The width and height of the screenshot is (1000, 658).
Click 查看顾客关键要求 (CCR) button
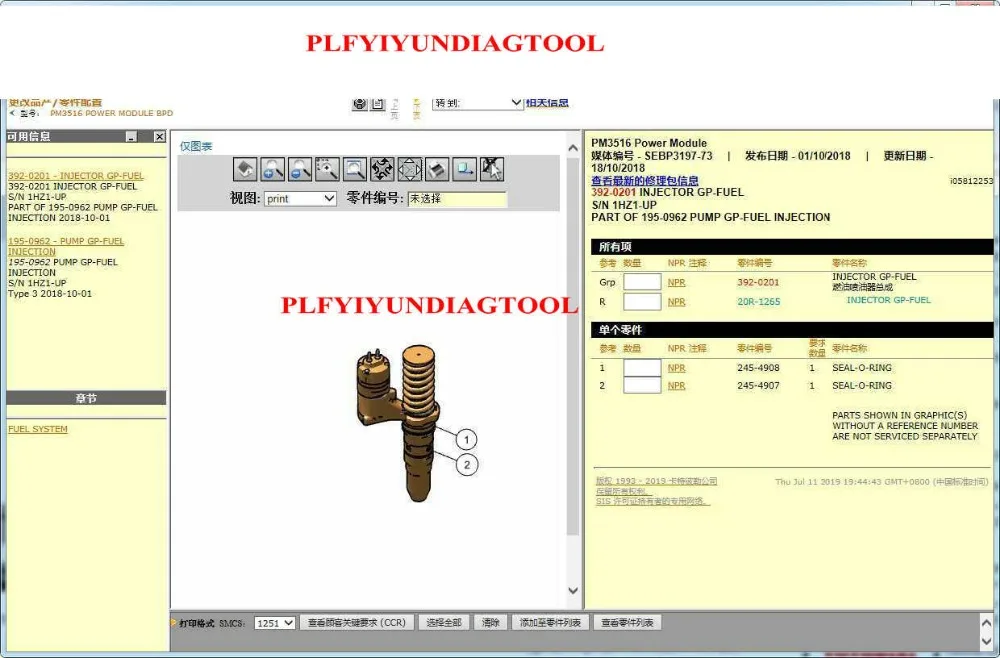tap(357, 622)
